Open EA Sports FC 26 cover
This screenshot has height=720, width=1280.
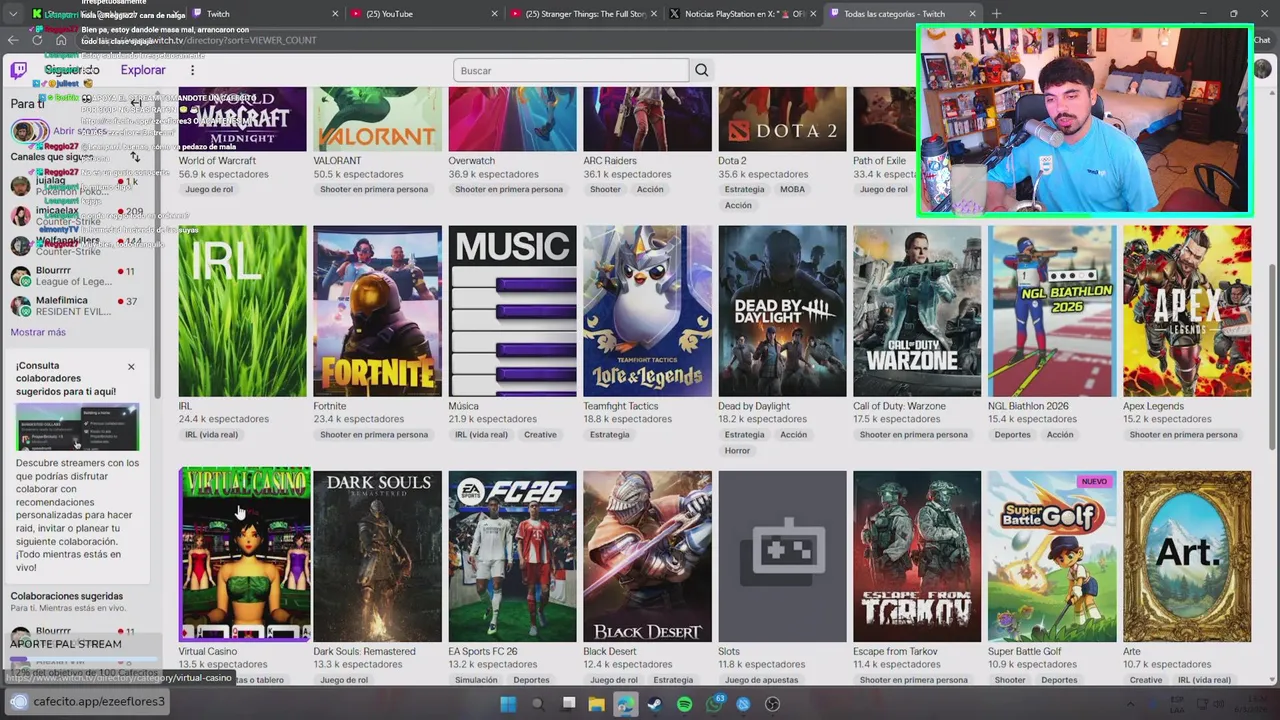tap(512, 556)
